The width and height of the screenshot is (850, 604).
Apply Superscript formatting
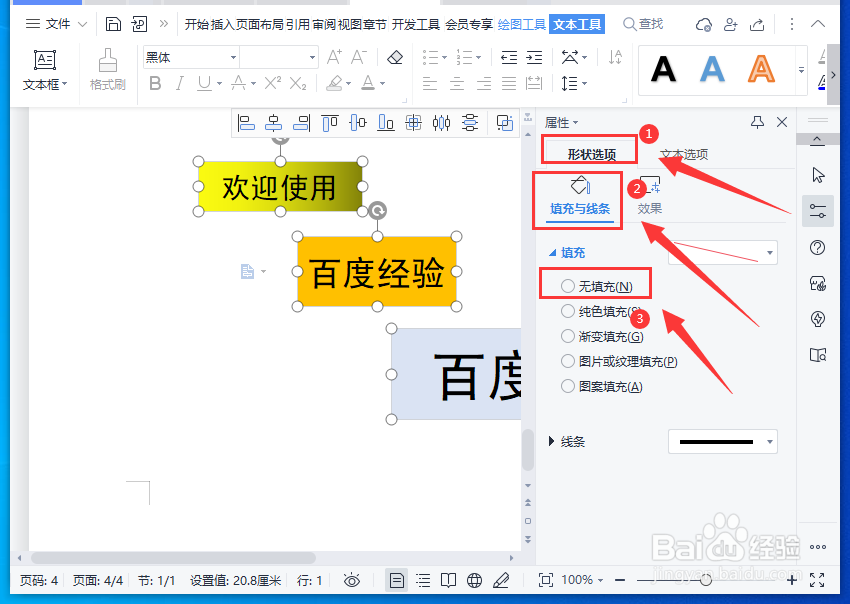tap(272, 83)
